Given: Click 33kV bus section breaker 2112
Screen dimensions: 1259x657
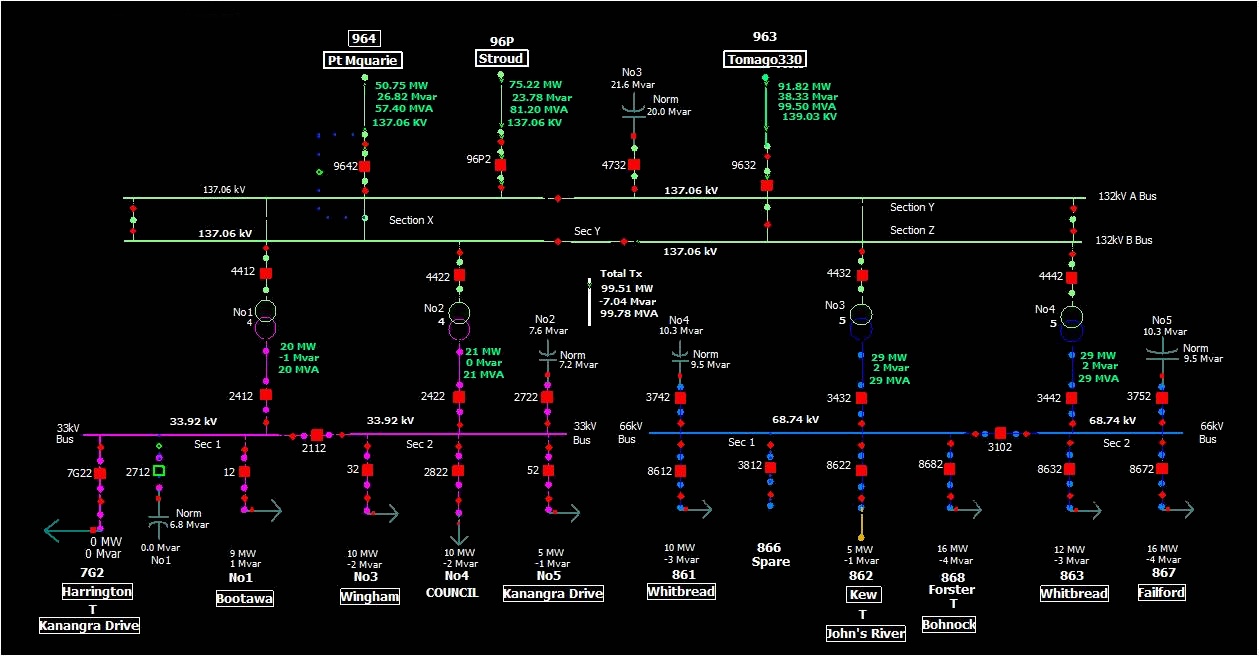Looking at the screenshot, I should [x=317, y=435].
